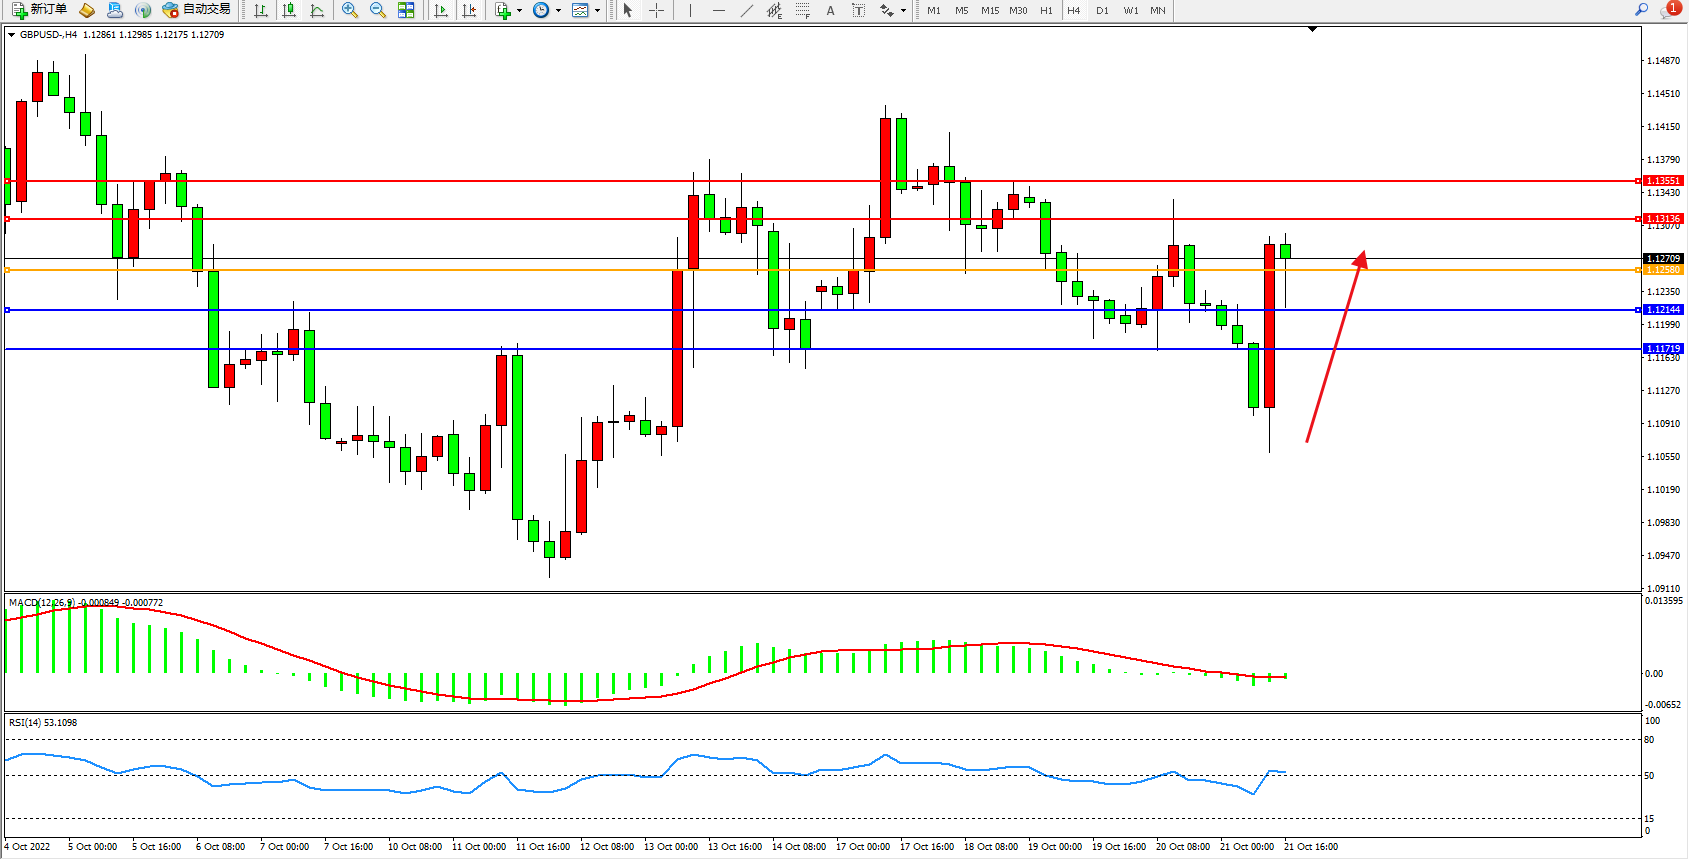Screen dimensions: 1689x860
Task: Select the crosshair tool
Action: point(657,10)
